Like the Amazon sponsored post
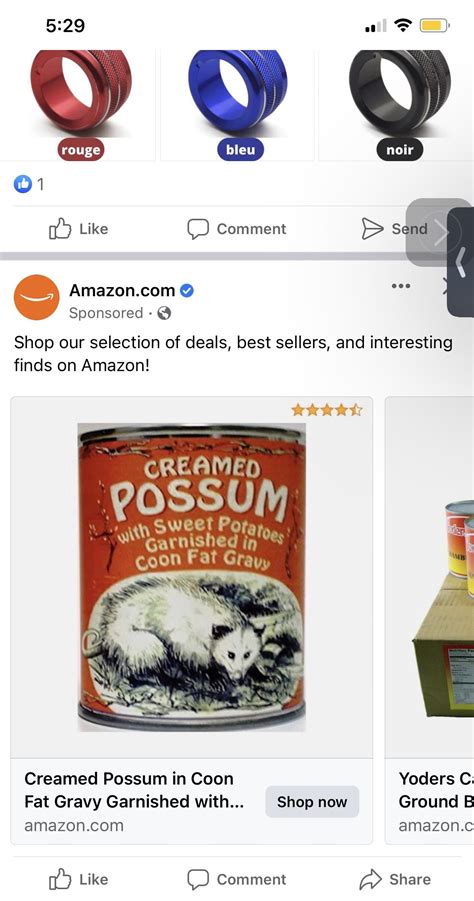The image size is (474, 901). 79,879
